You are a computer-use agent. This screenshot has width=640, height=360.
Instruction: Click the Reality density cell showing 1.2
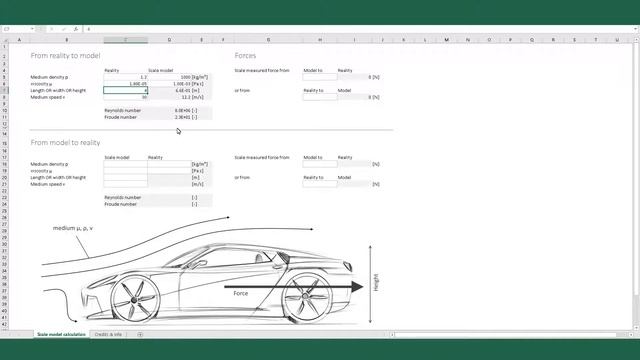point(125,77)
